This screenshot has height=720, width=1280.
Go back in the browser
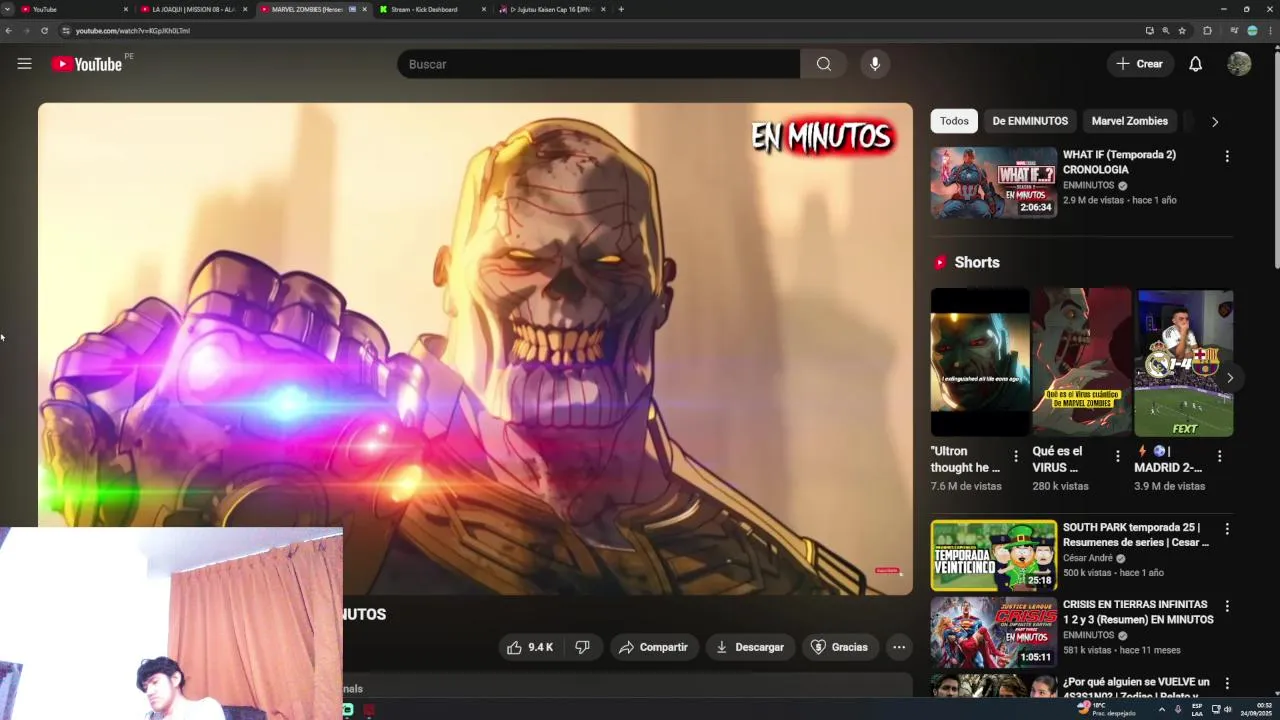[x=8, y=31]
